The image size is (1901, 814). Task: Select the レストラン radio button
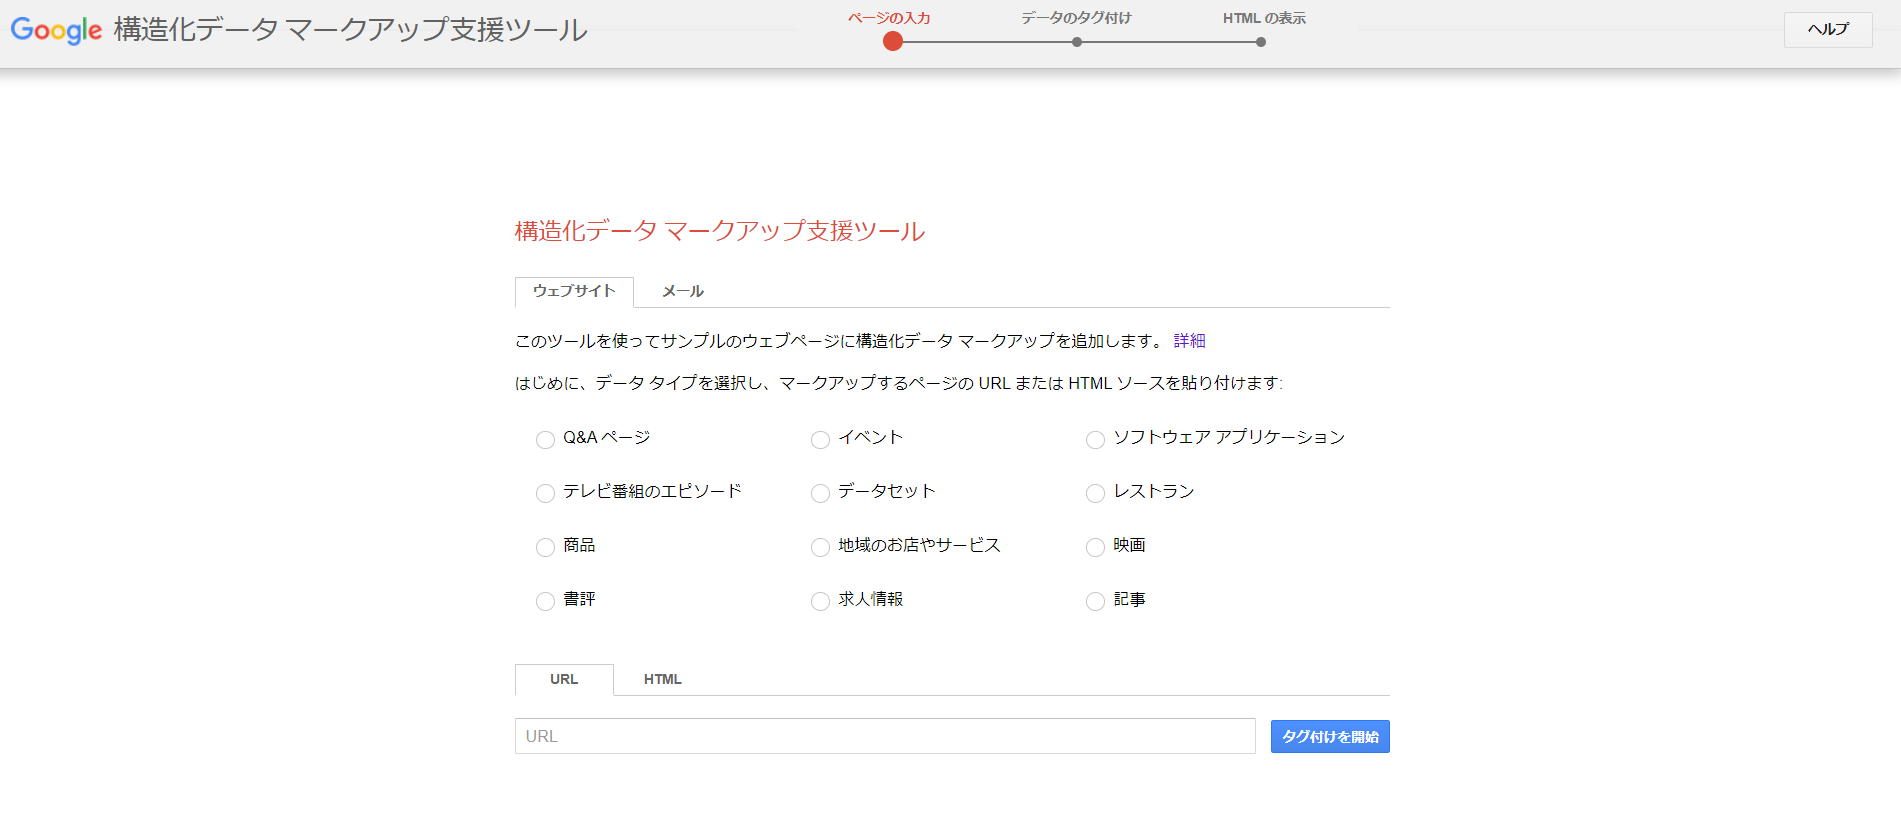pos(1095,493)
